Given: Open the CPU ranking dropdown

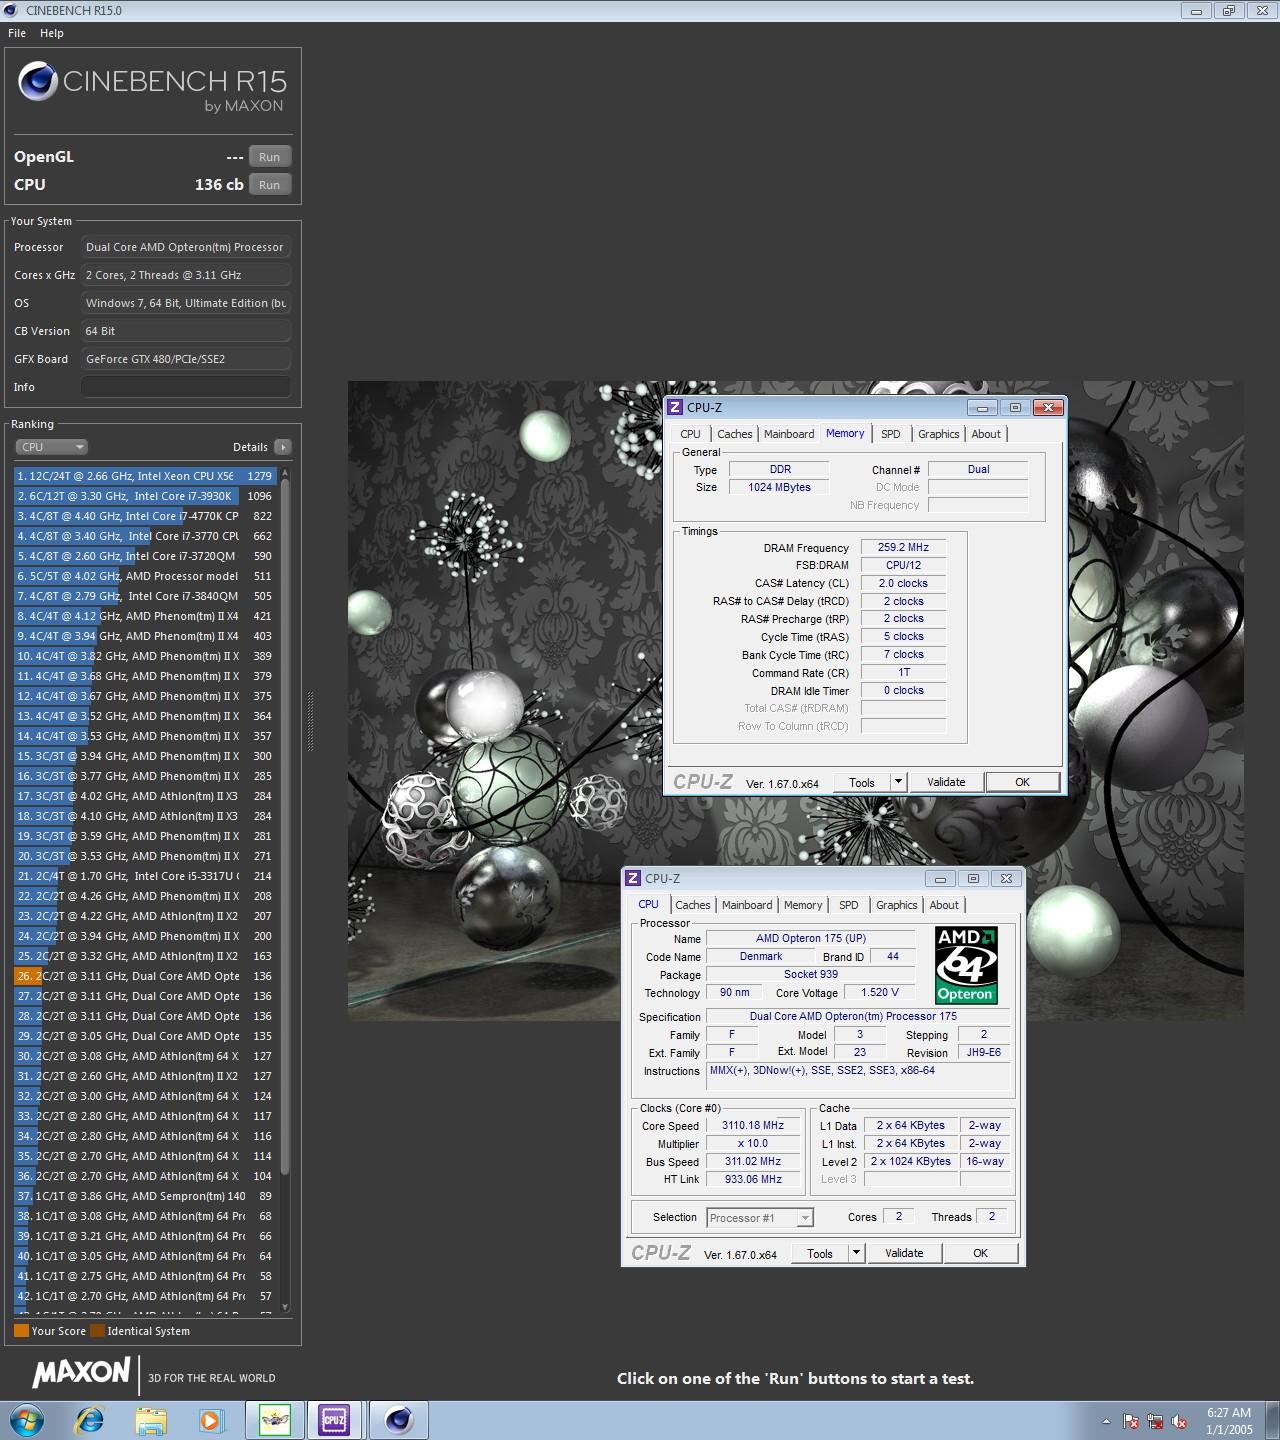Looking at the screenshot, I should (52, 447).
